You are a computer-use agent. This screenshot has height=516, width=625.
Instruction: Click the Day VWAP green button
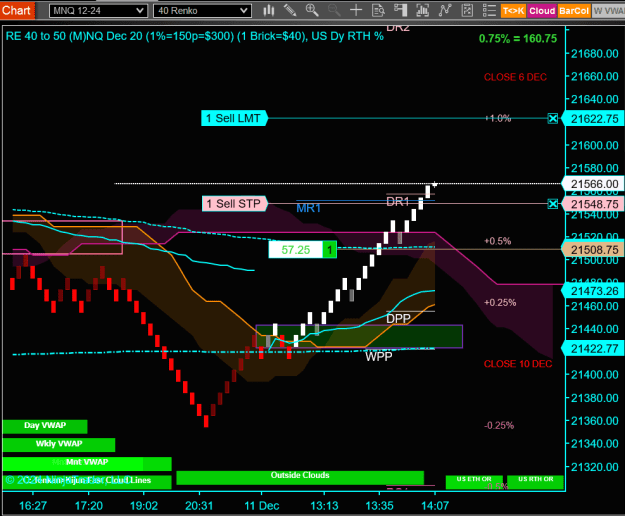[45, 426]
